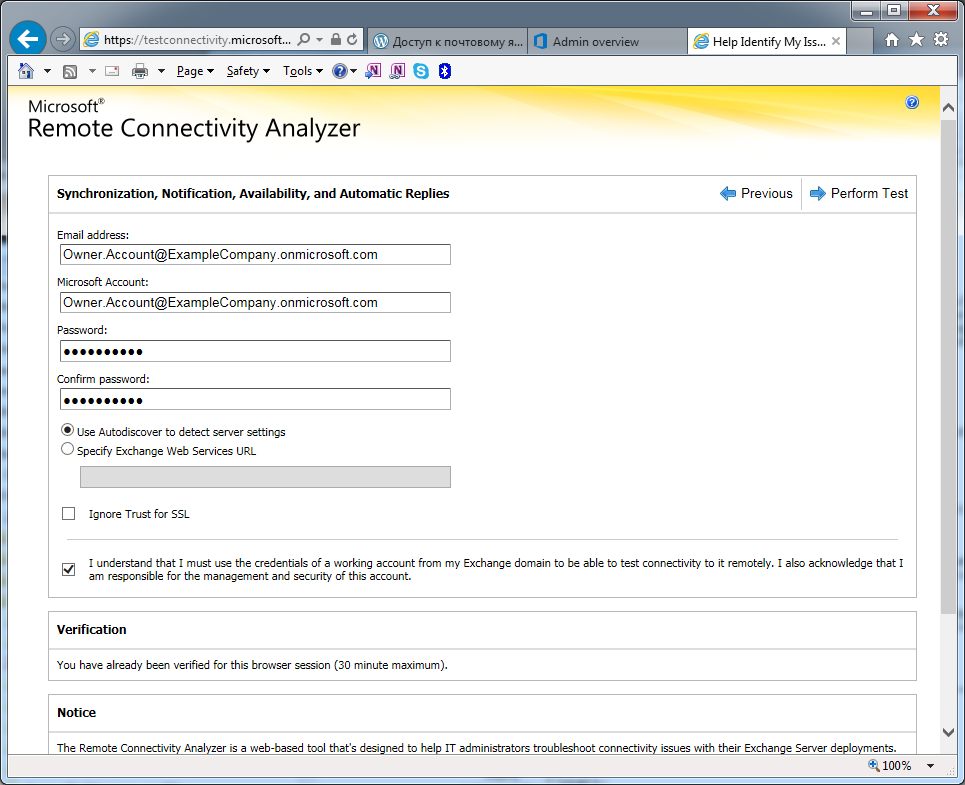Open browser settings gear icon
965x785 pixels.
(940, 40)
